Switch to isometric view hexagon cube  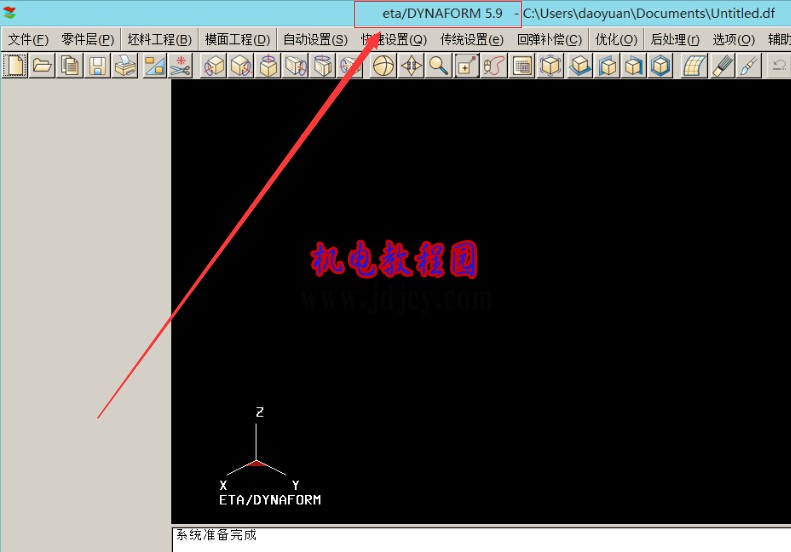pos(660,66)
